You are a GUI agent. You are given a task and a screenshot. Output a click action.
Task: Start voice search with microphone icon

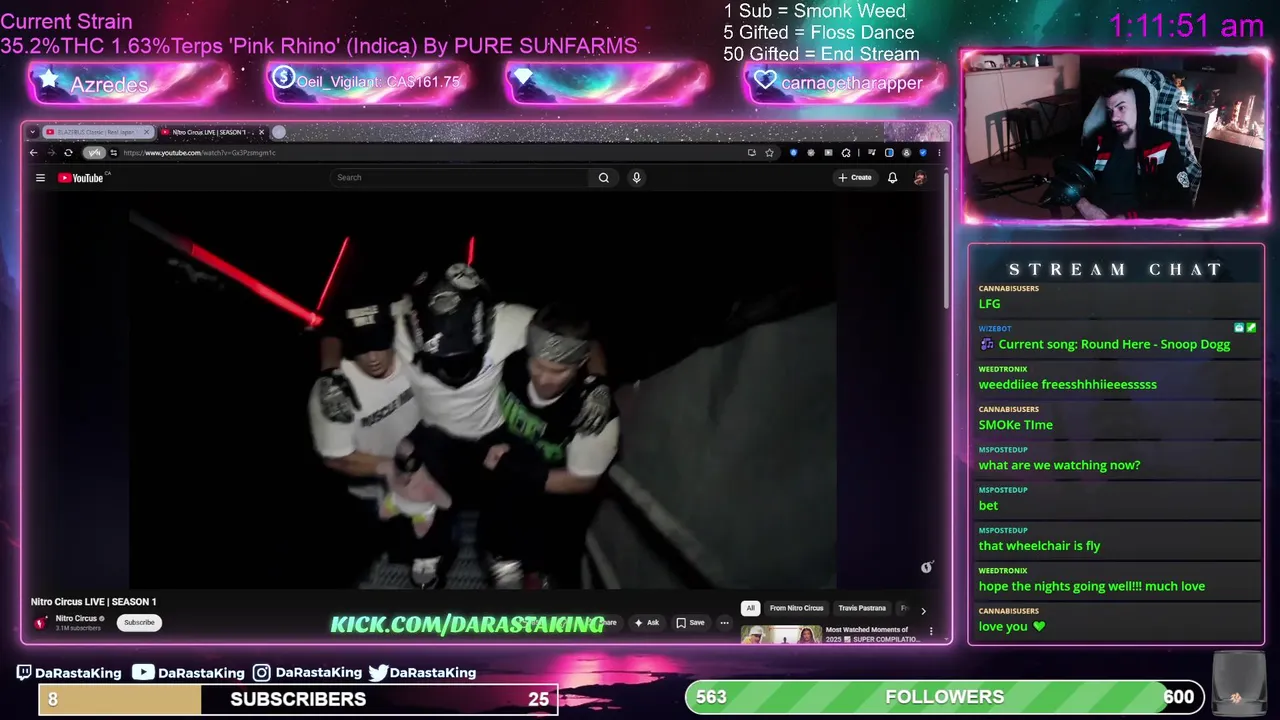[636, 177]
